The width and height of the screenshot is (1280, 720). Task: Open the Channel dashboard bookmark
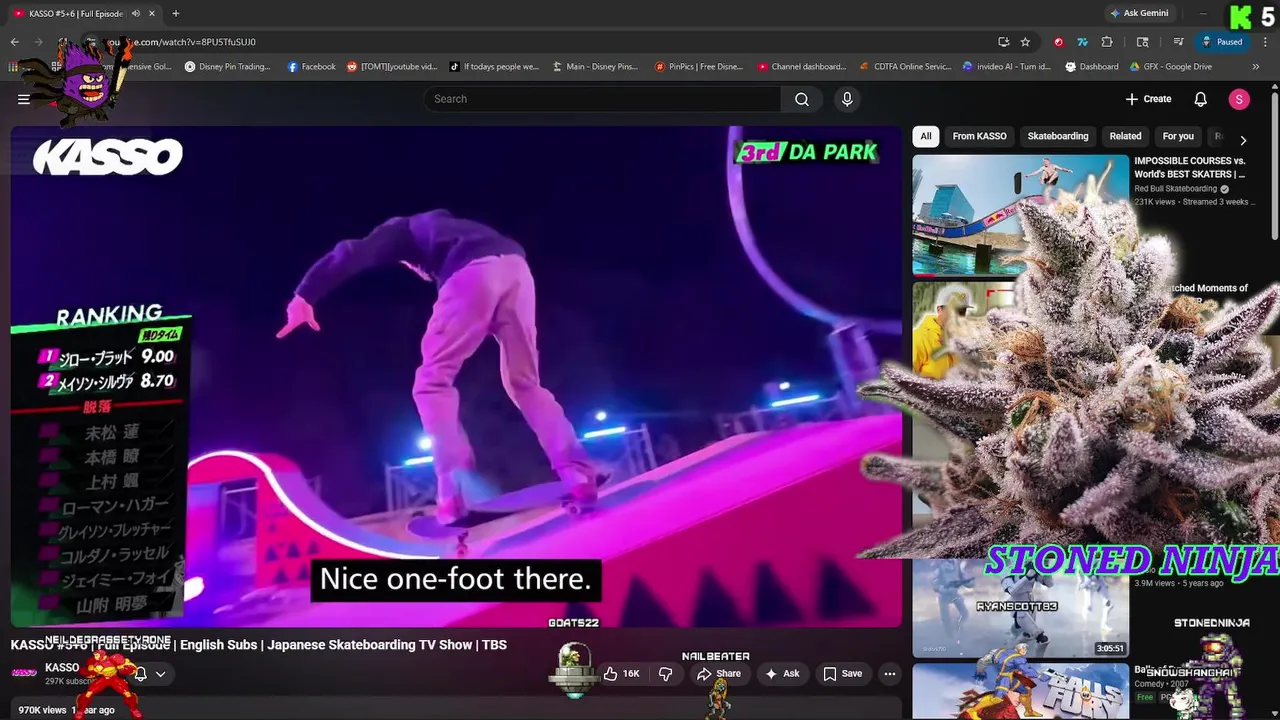point(801,67)
